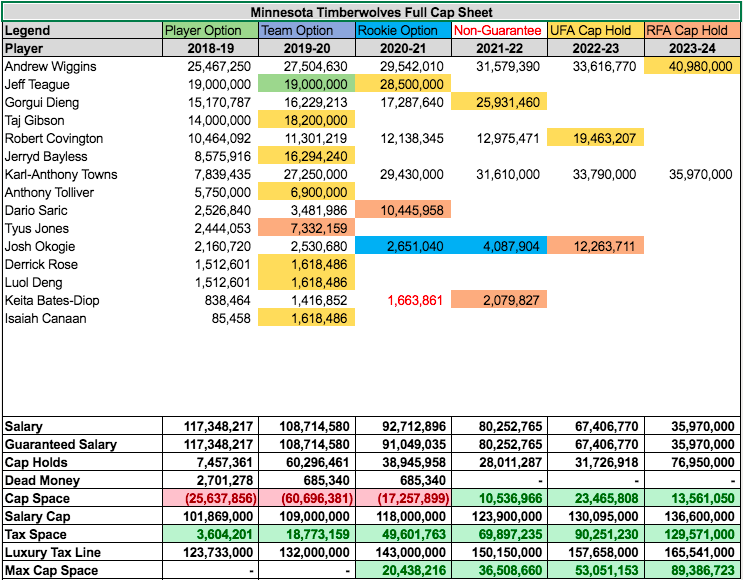The height and width of the screenshot is (580, 743).
Task: Click Saric's 10,445,958 RFA cap hold cell
Action: [x=403, y=210]
